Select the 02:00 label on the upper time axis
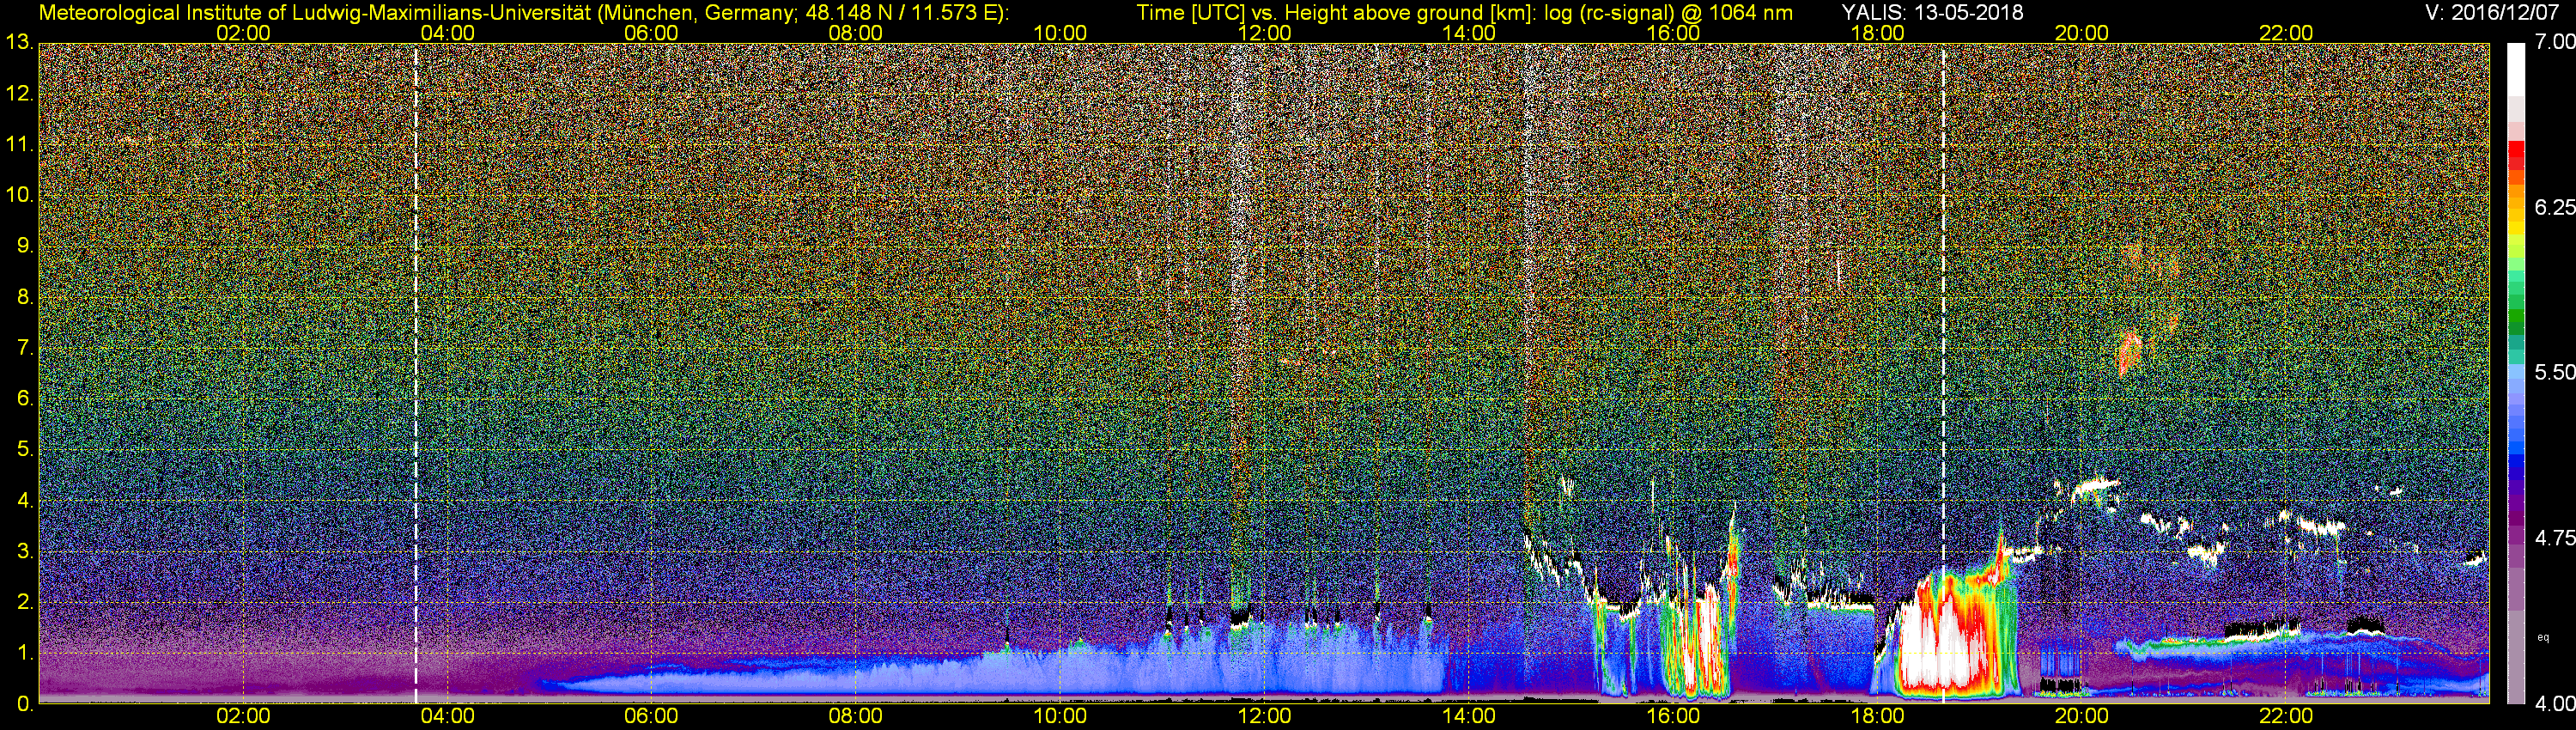This screenshot has width=2576, height=730. point(243,33)
